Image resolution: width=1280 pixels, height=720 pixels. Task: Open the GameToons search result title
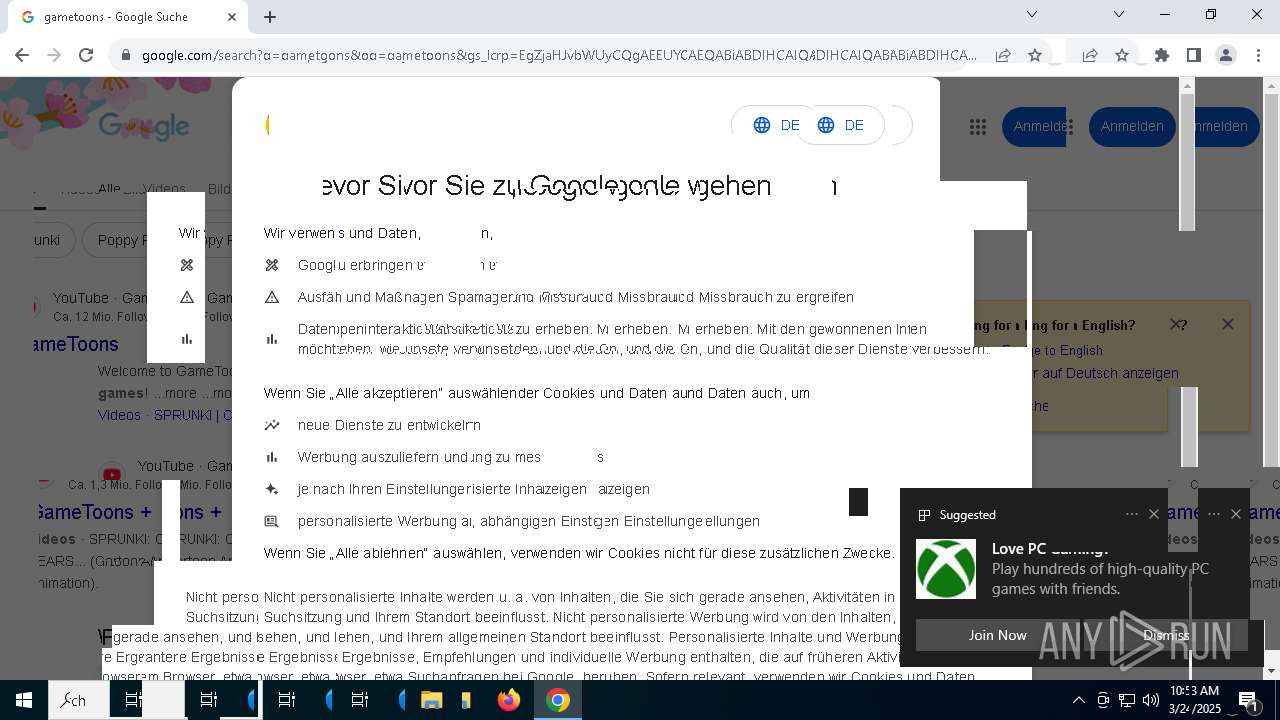tap(76, 344)
